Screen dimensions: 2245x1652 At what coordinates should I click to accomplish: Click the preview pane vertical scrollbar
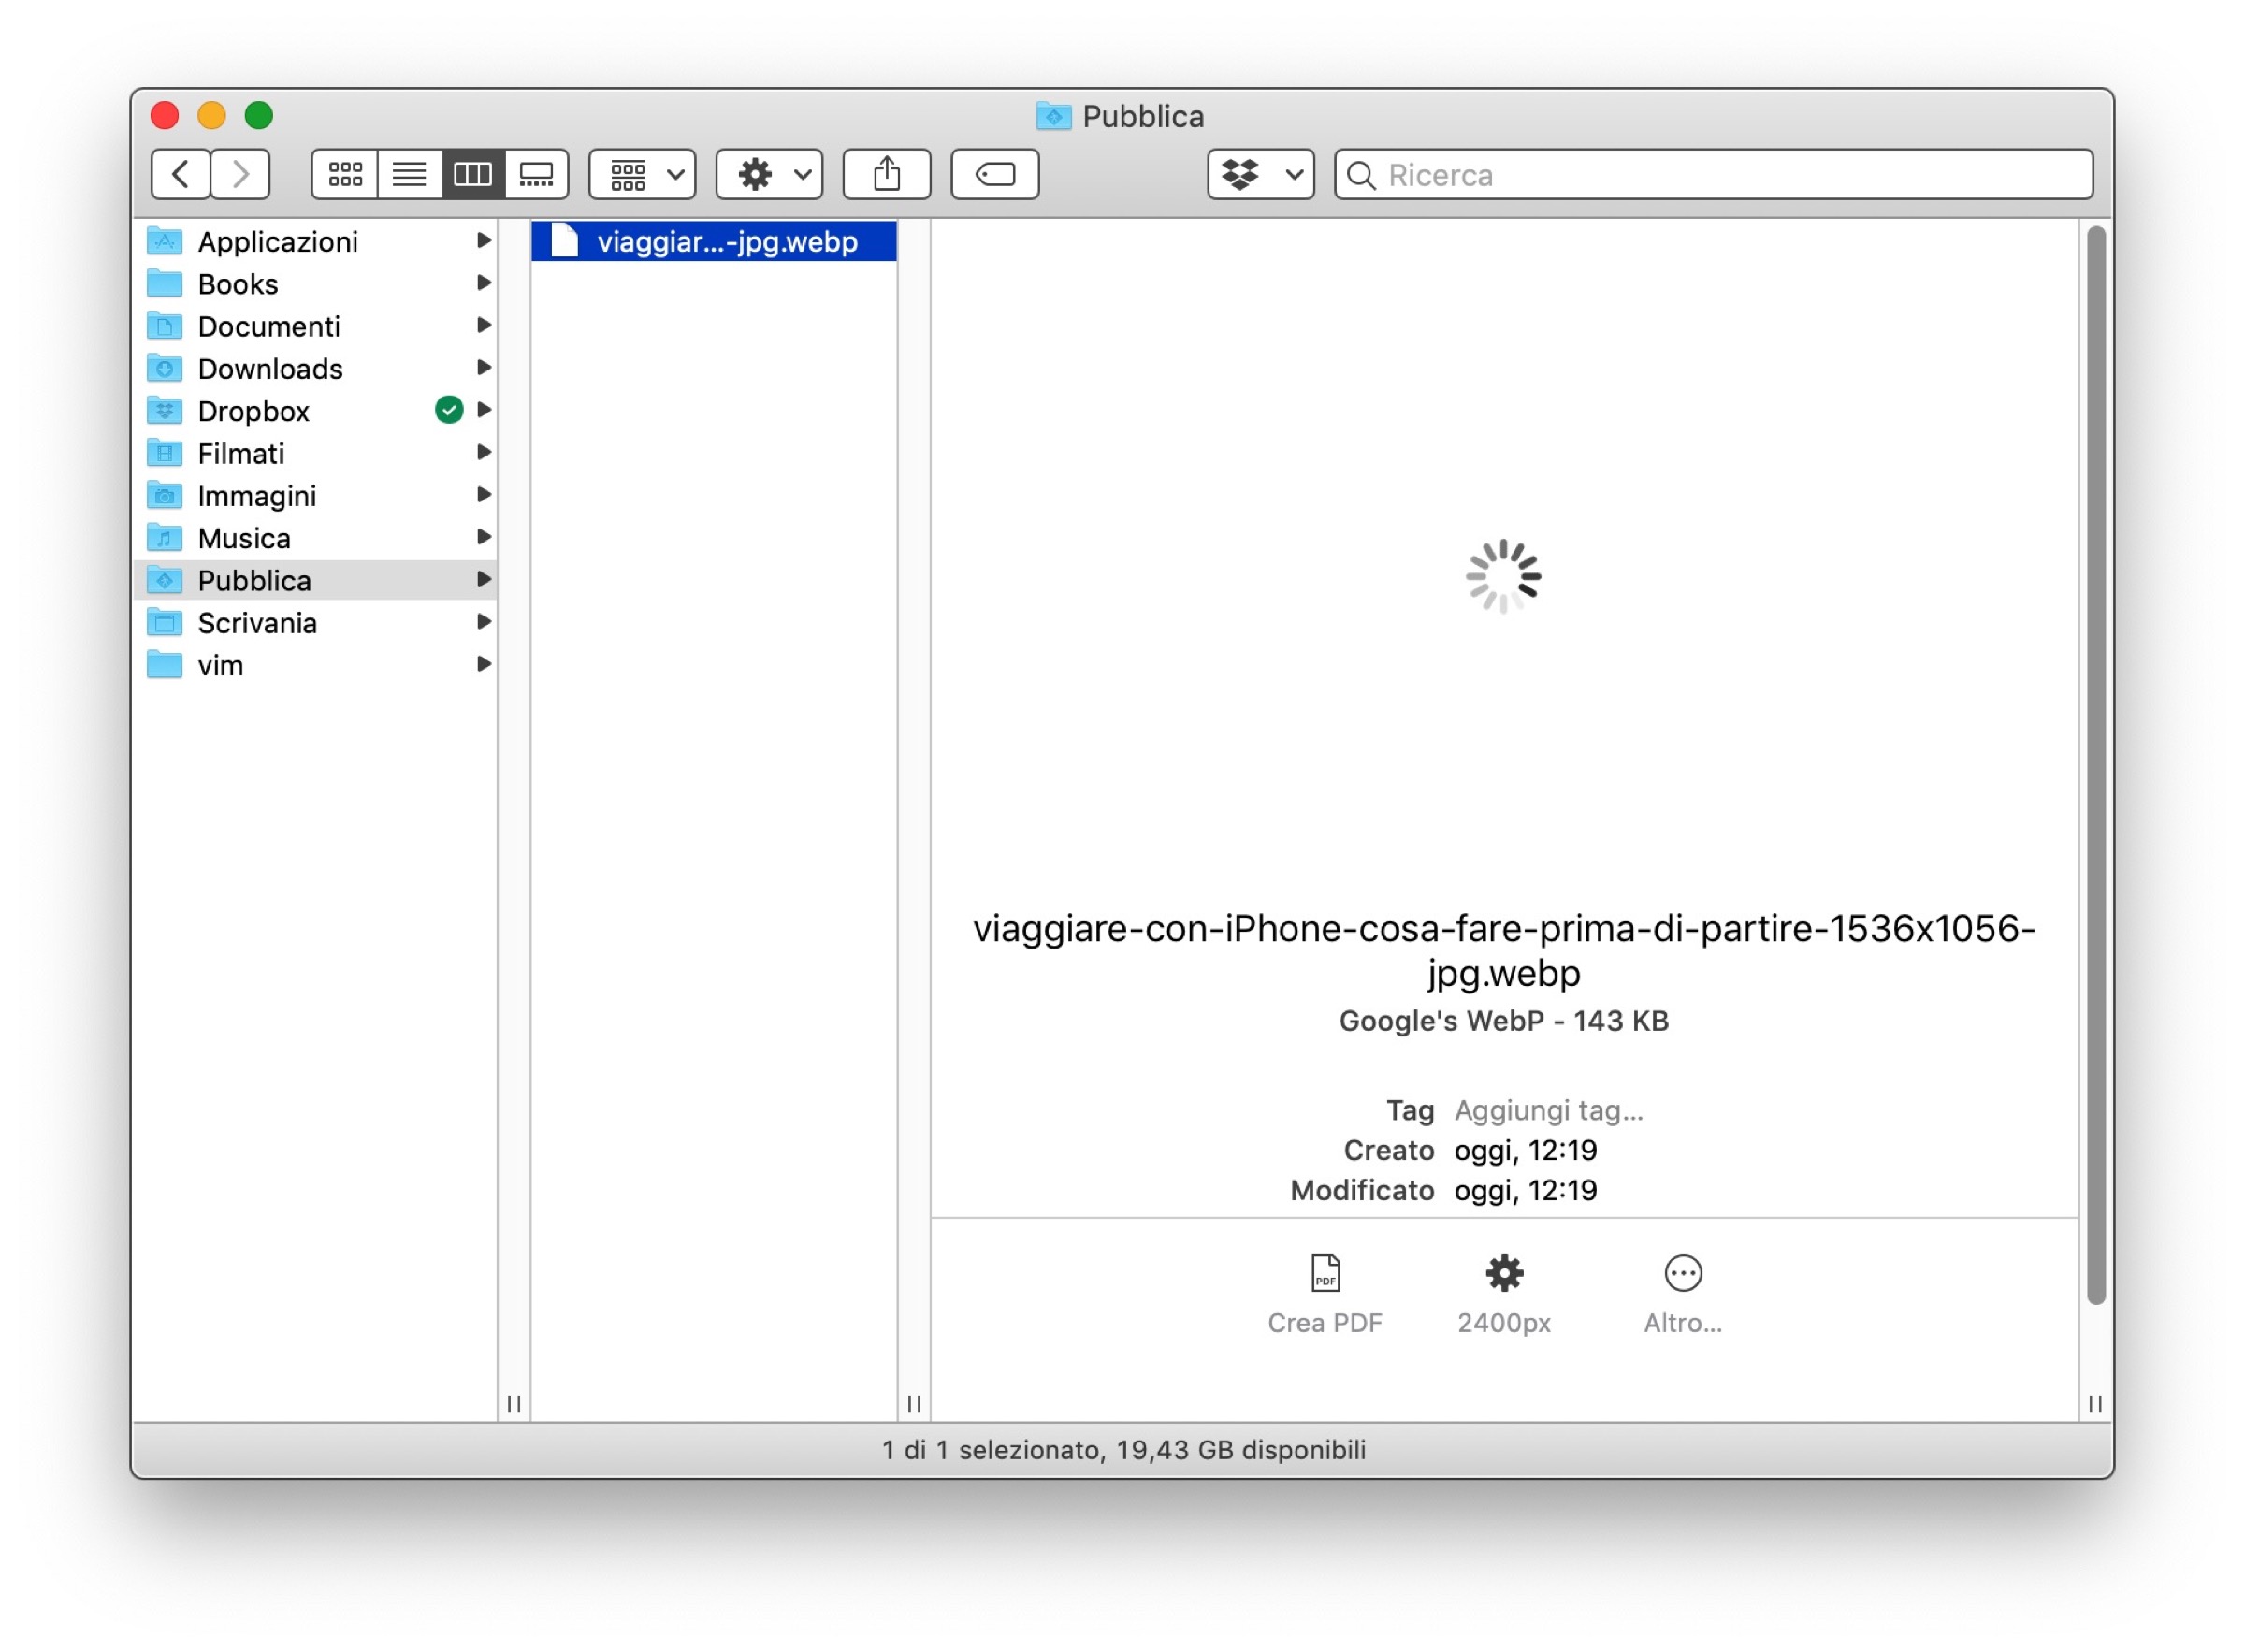(x=2095, y=765)
